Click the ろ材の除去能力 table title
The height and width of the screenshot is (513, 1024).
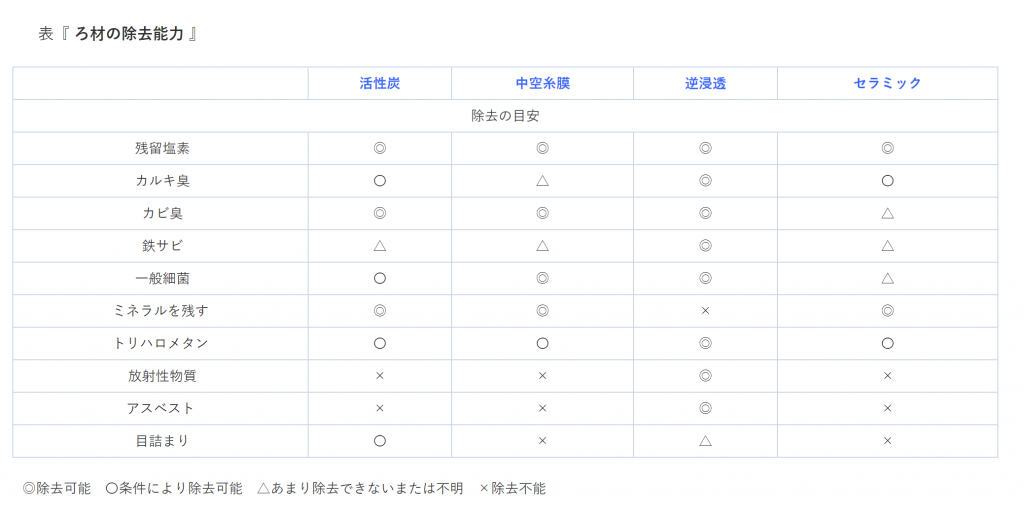(x=129, y=34)
